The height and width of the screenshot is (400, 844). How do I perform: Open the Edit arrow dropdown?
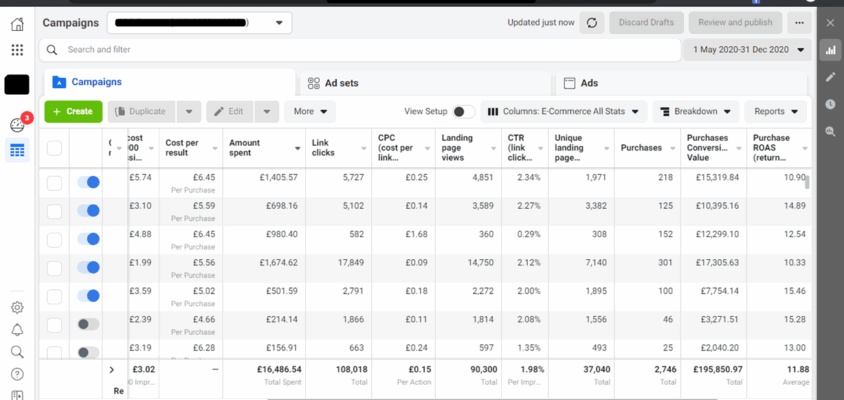click(x=267, y=111)
